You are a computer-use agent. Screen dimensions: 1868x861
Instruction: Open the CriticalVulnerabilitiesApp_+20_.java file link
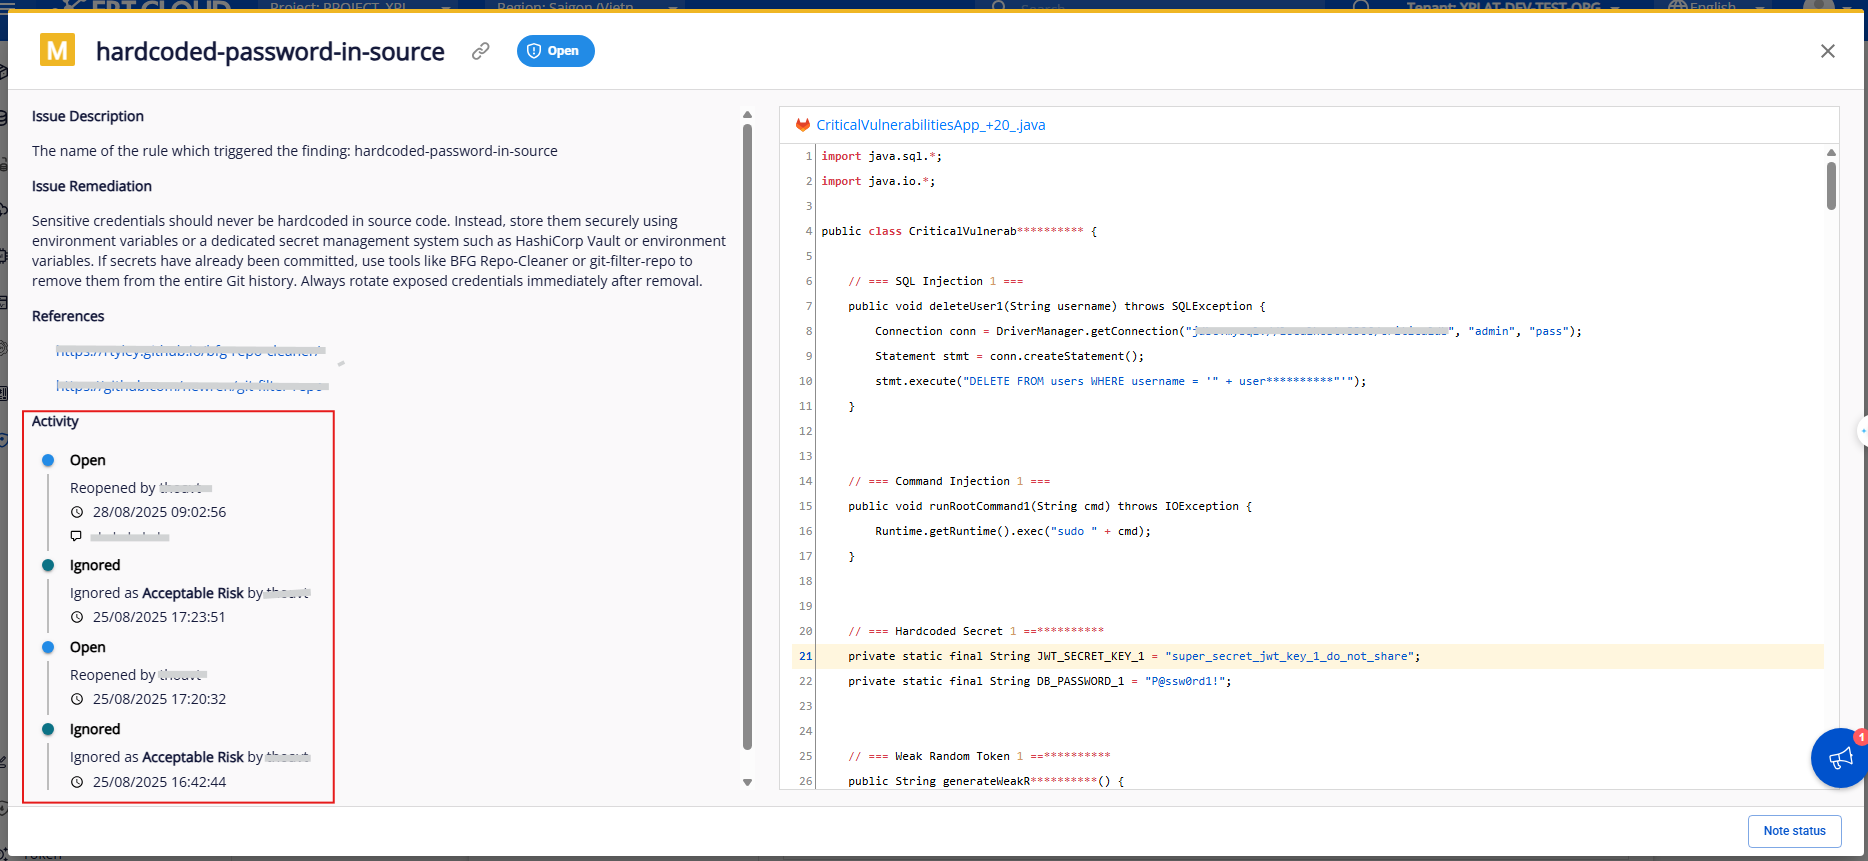click(930, 125)
